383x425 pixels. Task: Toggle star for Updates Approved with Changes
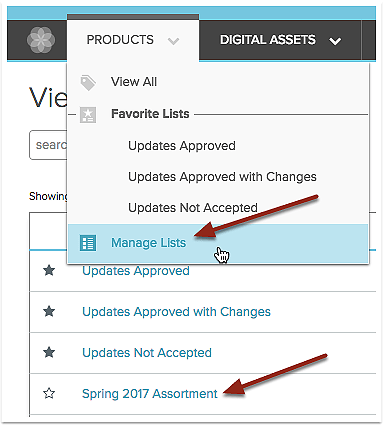(x=49, y=312)
